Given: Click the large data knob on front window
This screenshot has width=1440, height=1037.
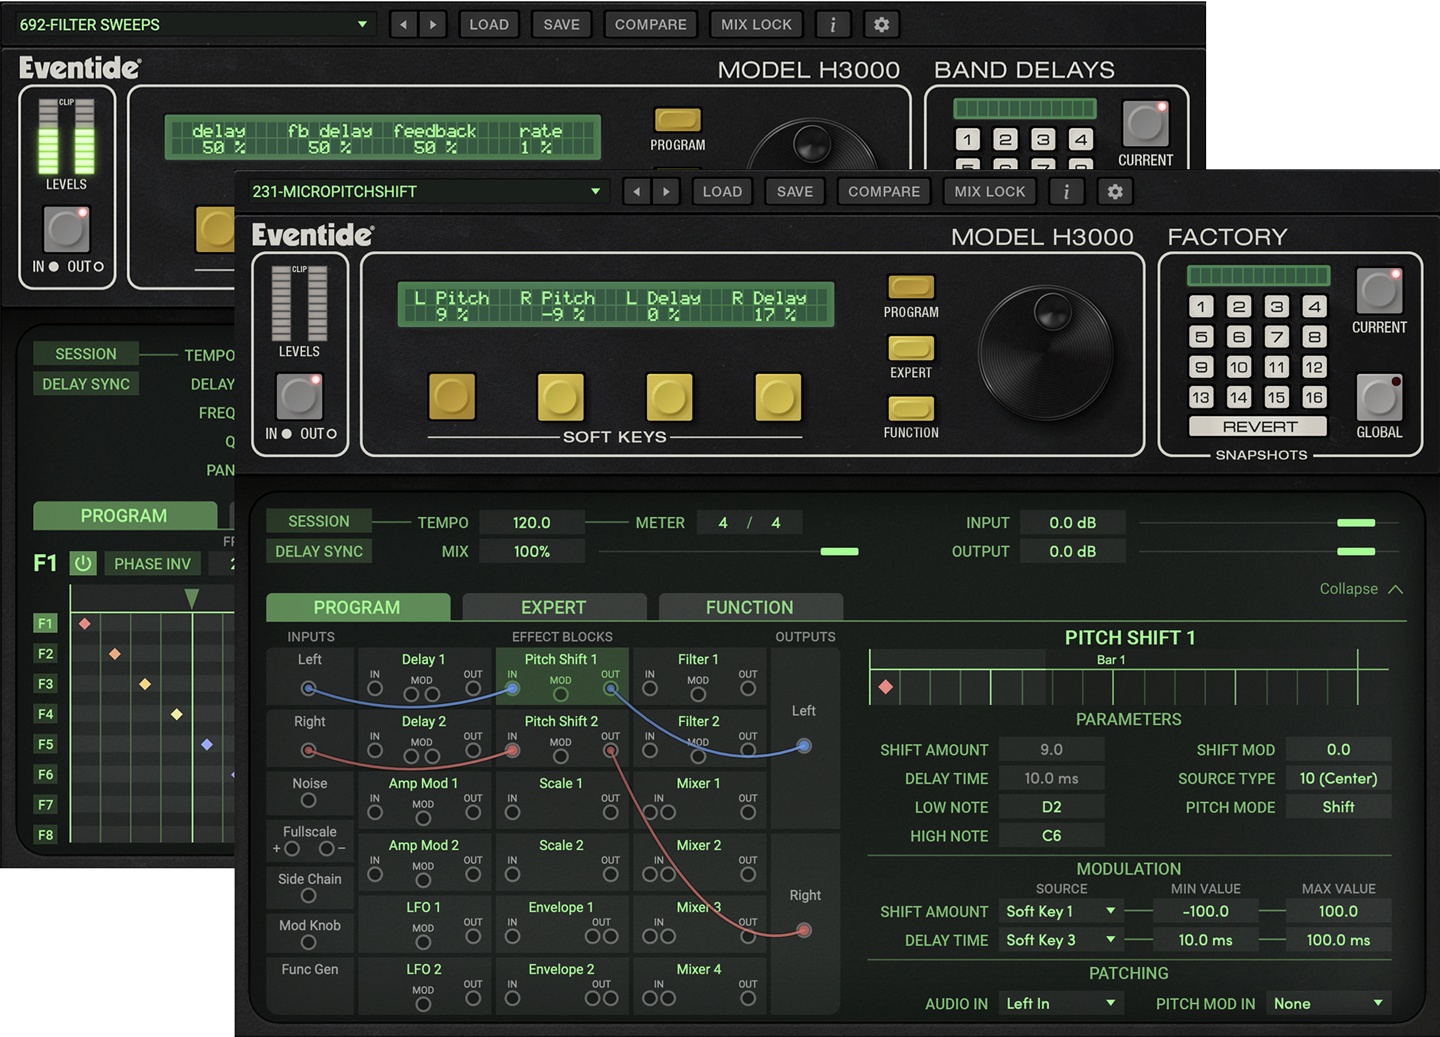Looking at the screenshot, I should 1045,353.
